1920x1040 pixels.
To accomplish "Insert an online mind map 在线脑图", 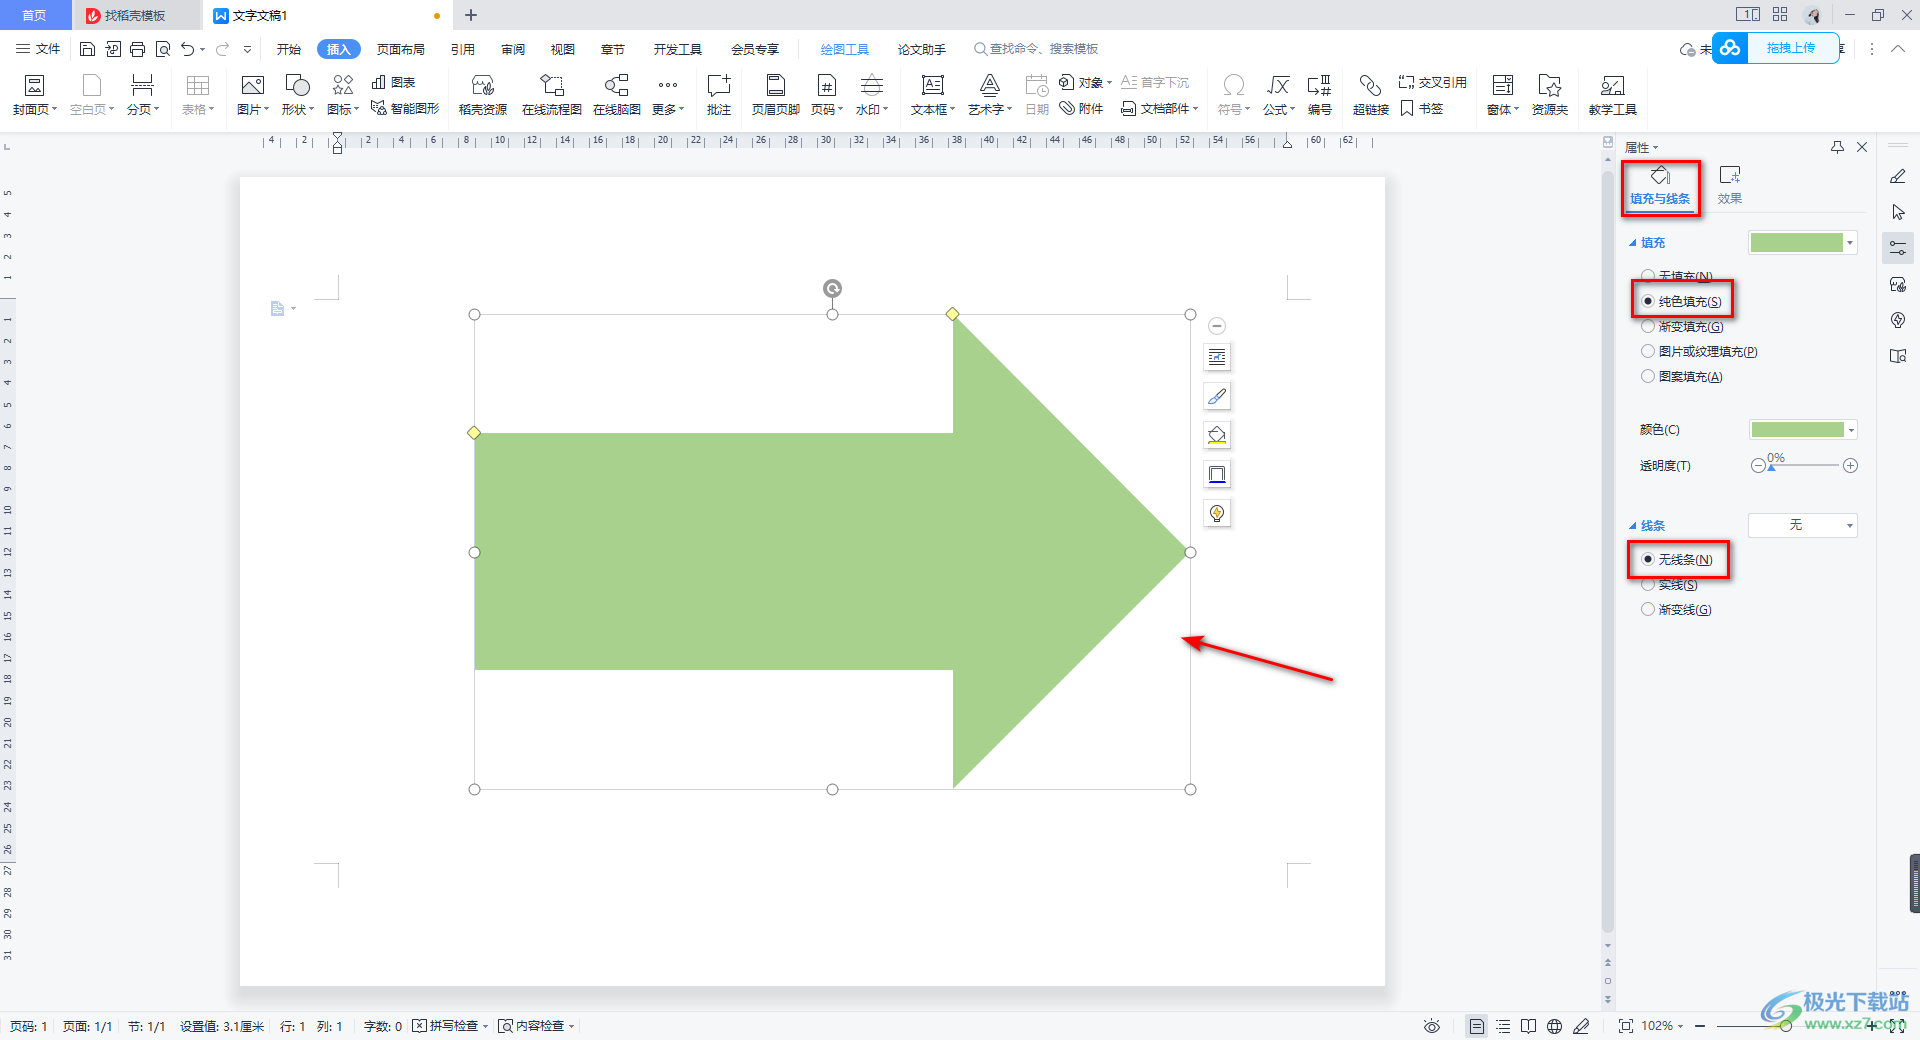I will click(x=617, y=95).
